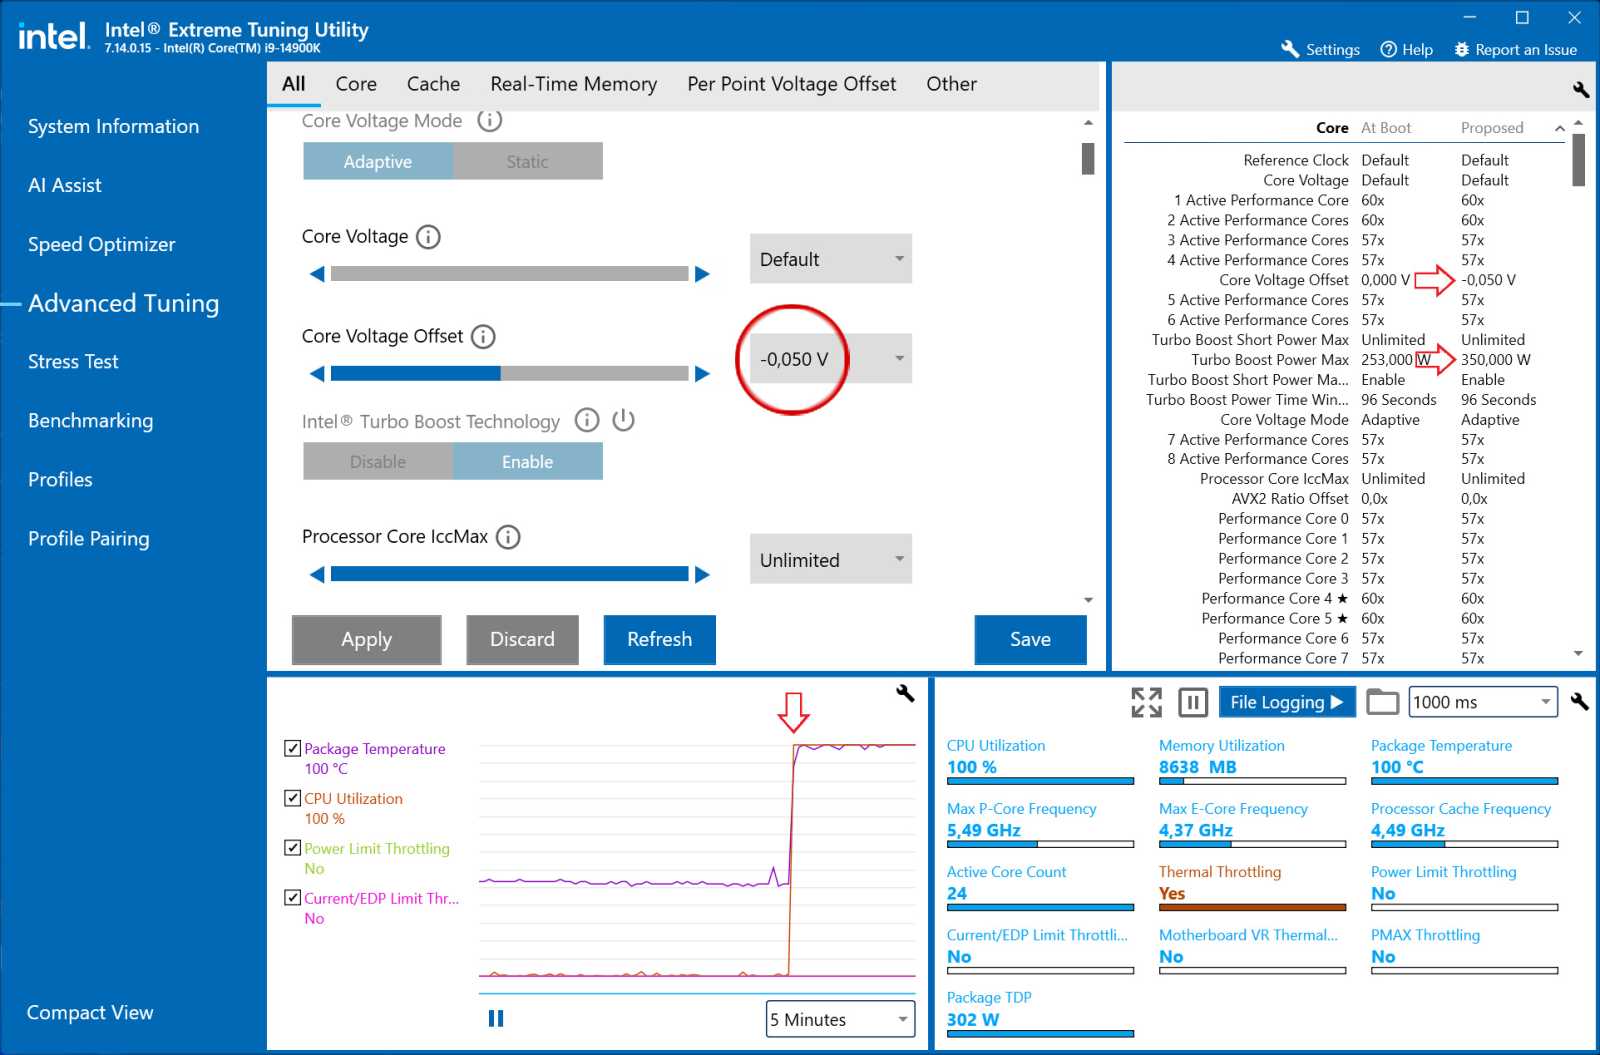Image resolution: width=1600 pixels, height=1055 pixels.
Task: Click the Report an Issue gear icon
Action: (1461, 49)
